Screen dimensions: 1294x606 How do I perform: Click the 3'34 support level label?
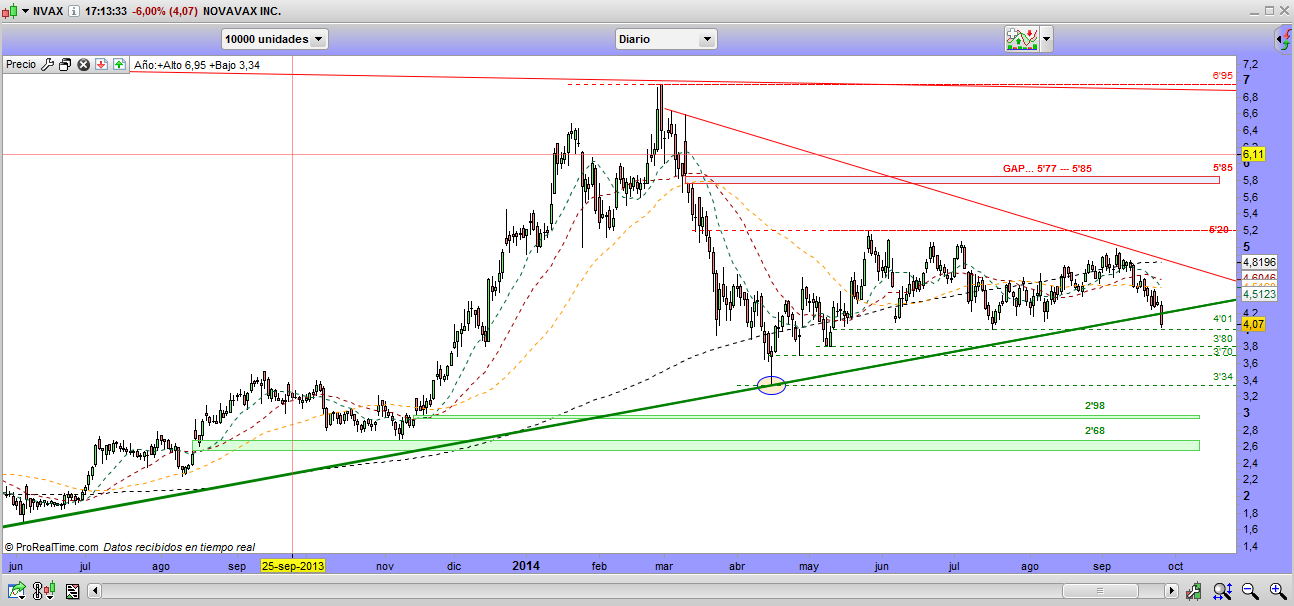[x=1221, y=376]
